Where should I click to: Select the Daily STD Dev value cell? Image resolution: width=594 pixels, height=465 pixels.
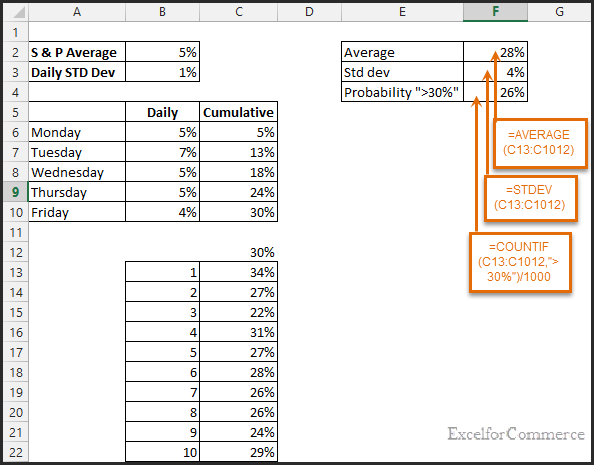162,72
